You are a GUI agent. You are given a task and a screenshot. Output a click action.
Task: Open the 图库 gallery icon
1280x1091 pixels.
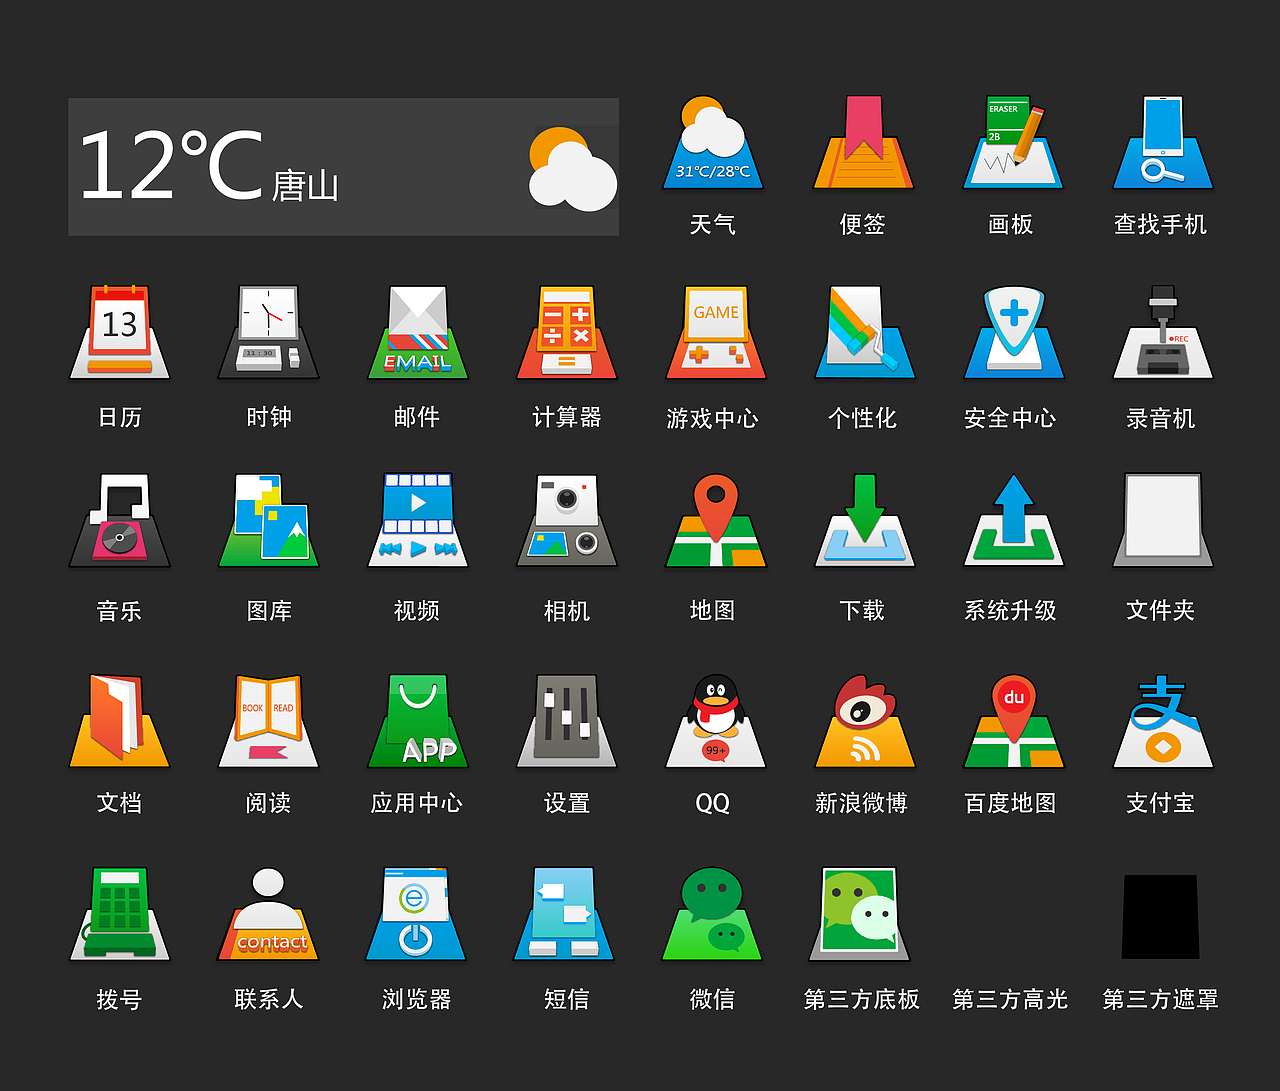tap(269, 520)
